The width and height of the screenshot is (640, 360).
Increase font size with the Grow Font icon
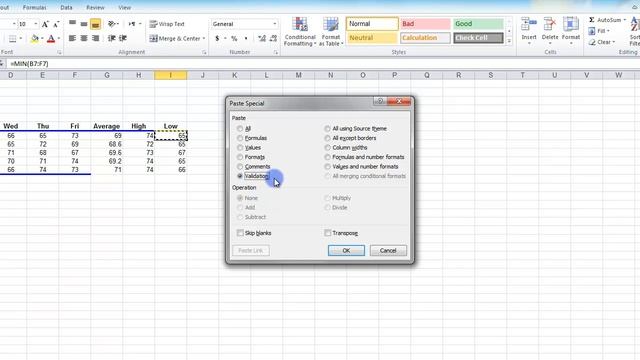45,24
